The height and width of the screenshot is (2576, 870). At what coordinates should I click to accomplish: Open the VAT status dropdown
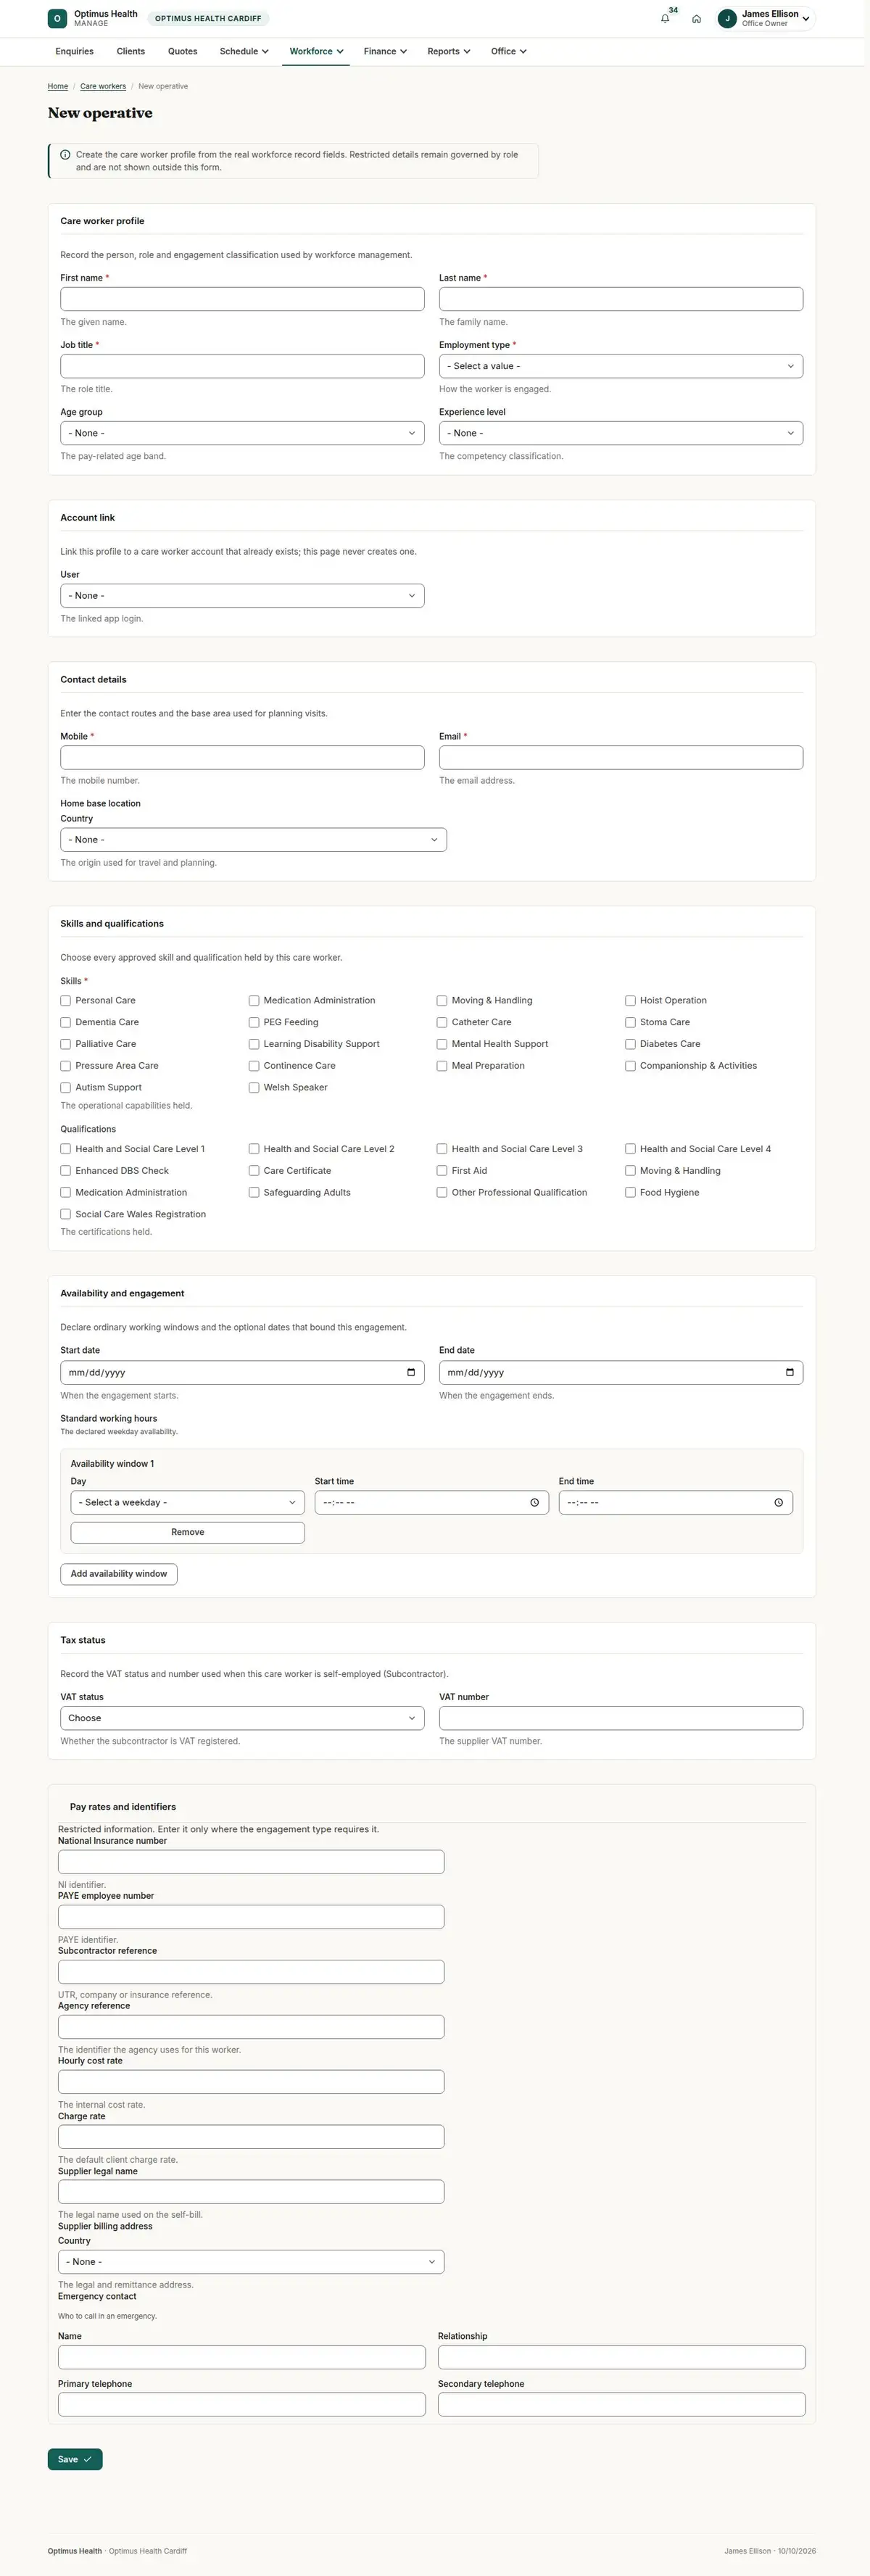(242, 1718)
